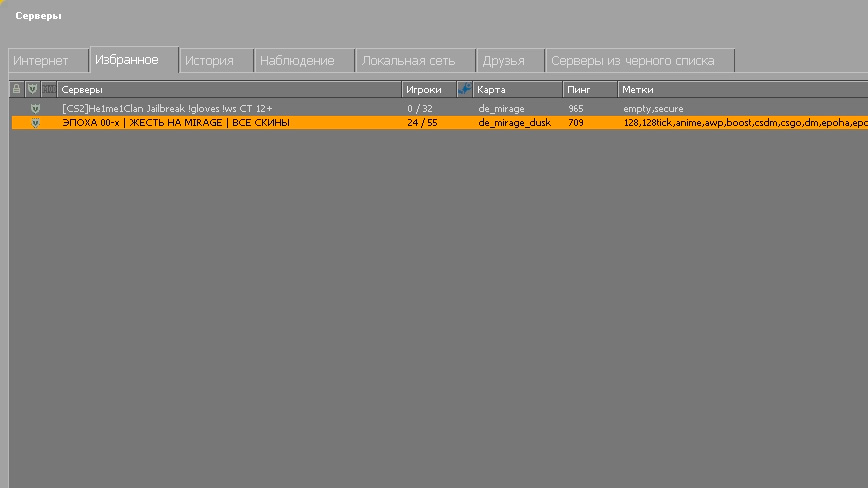Sort by the replay icon column header
Image resolution: width=868 pixels, height=488 pixels.
(49, 89)
